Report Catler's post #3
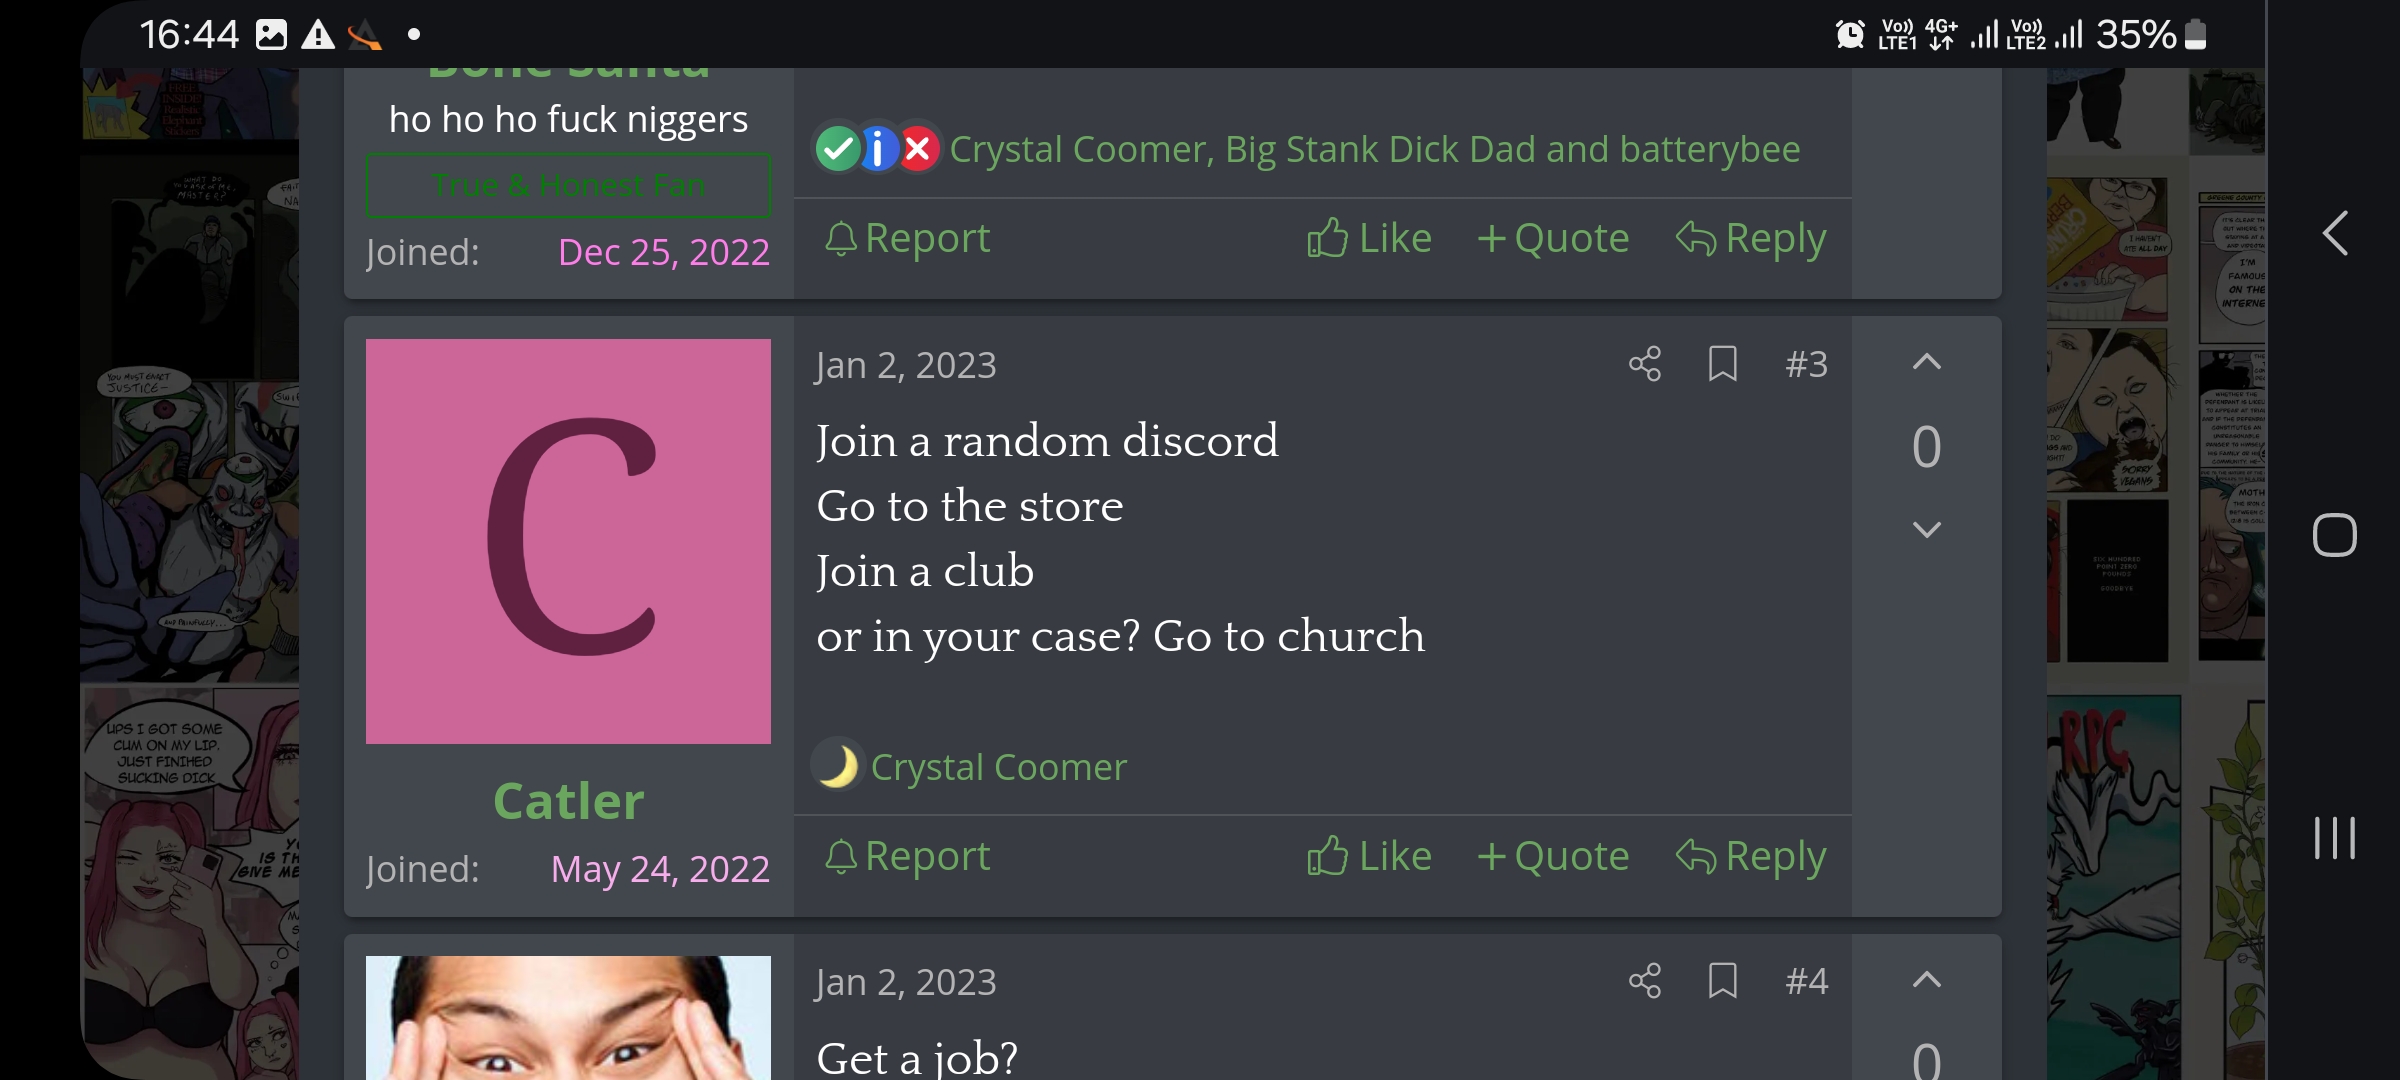This screenshot has height=1080, width=2400. click(x=907, y=856)
